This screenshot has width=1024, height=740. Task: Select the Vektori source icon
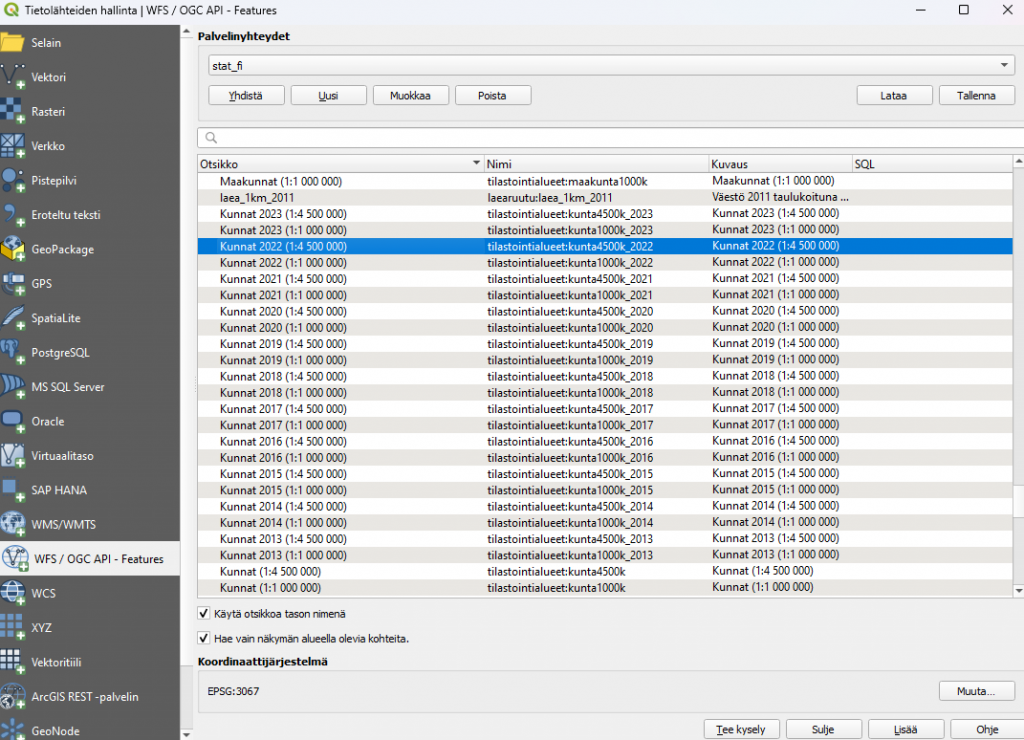(12, 77)
